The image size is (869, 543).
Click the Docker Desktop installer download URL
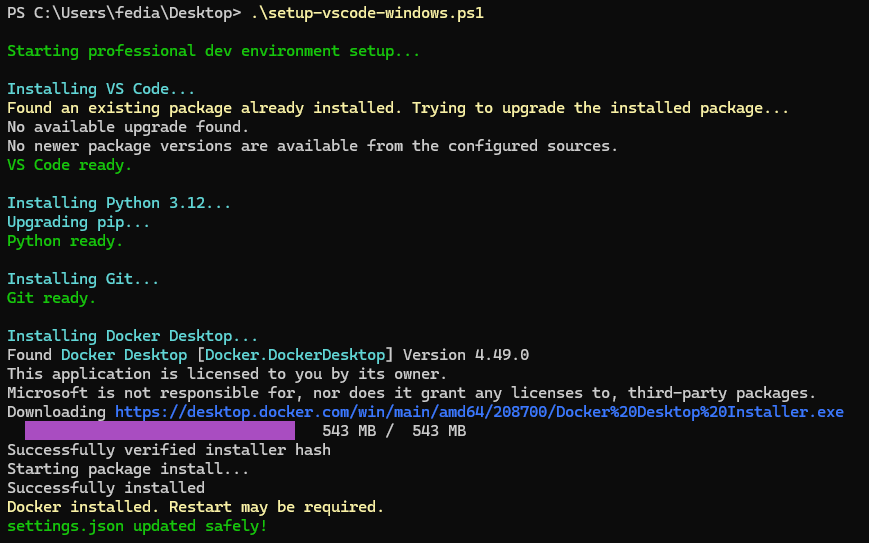(x=479, y=412)
